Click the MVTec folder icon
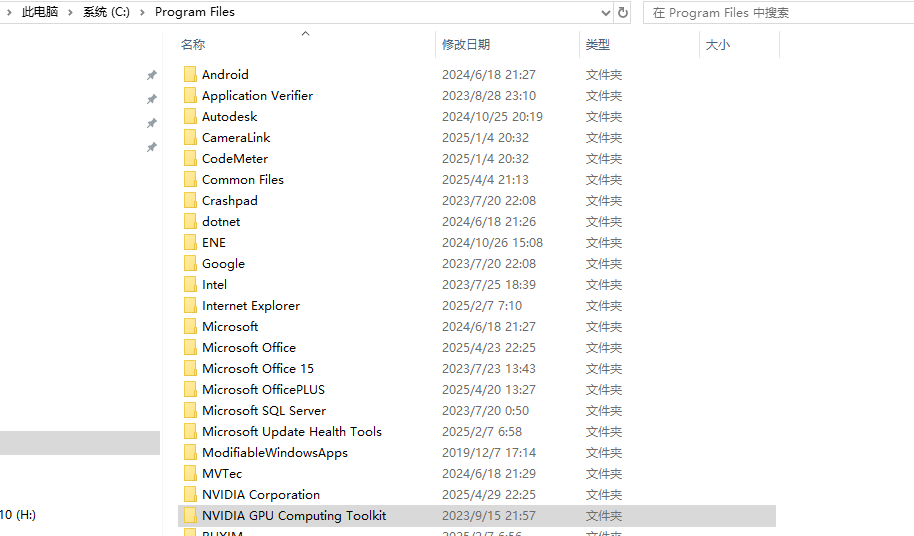This screenshot has width=914, height=536. click(x=190, y=473)
